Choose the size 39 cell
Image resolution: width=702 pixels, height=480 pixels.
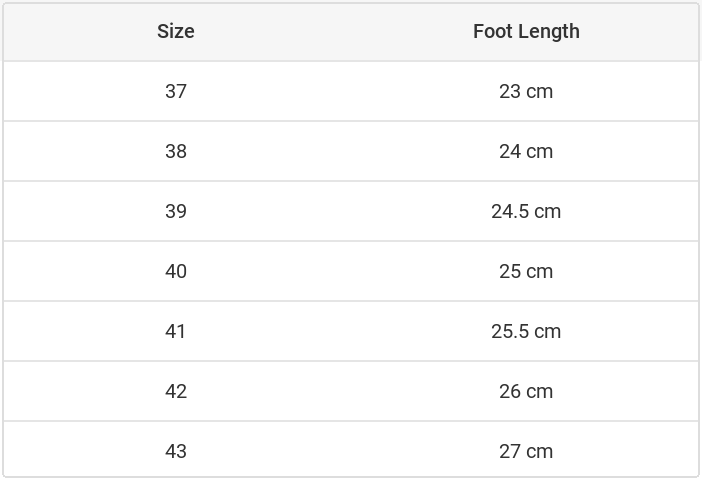pos(176,211)
